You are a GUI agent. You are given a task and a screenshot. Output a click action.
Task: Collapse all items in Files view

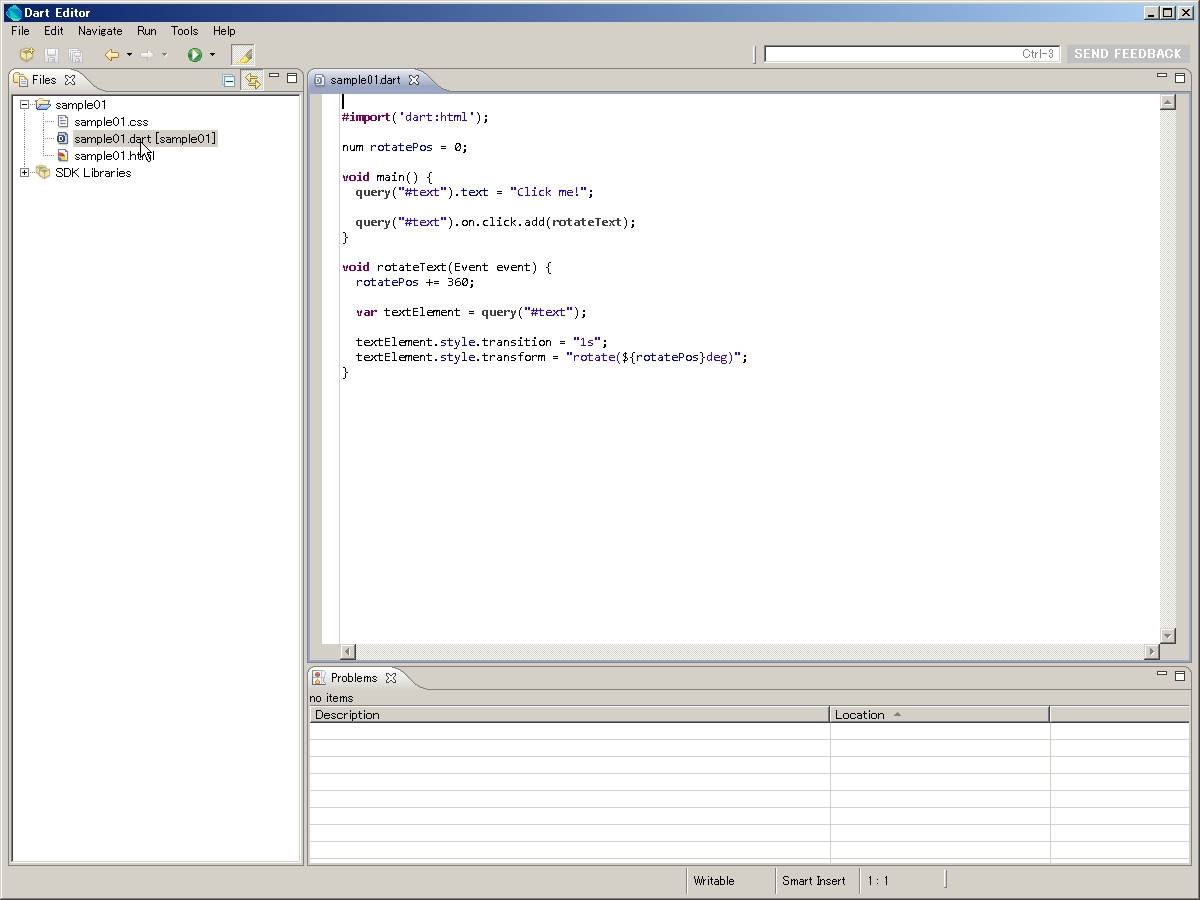[x=229, y=80]
